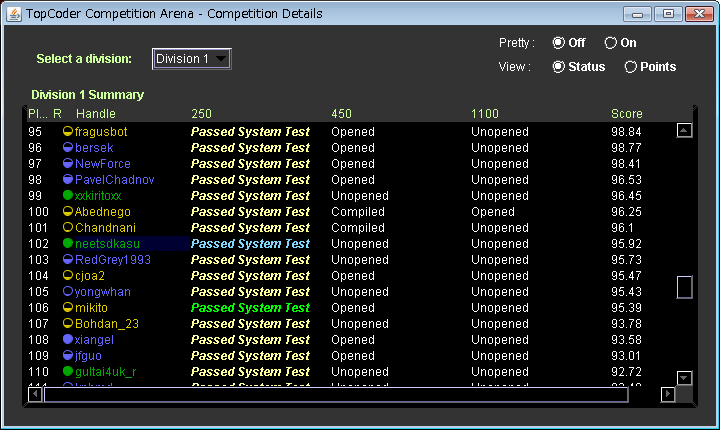720x430 pixels.
Task: Click place number 100 in table
Action: [x=38, y=211]
